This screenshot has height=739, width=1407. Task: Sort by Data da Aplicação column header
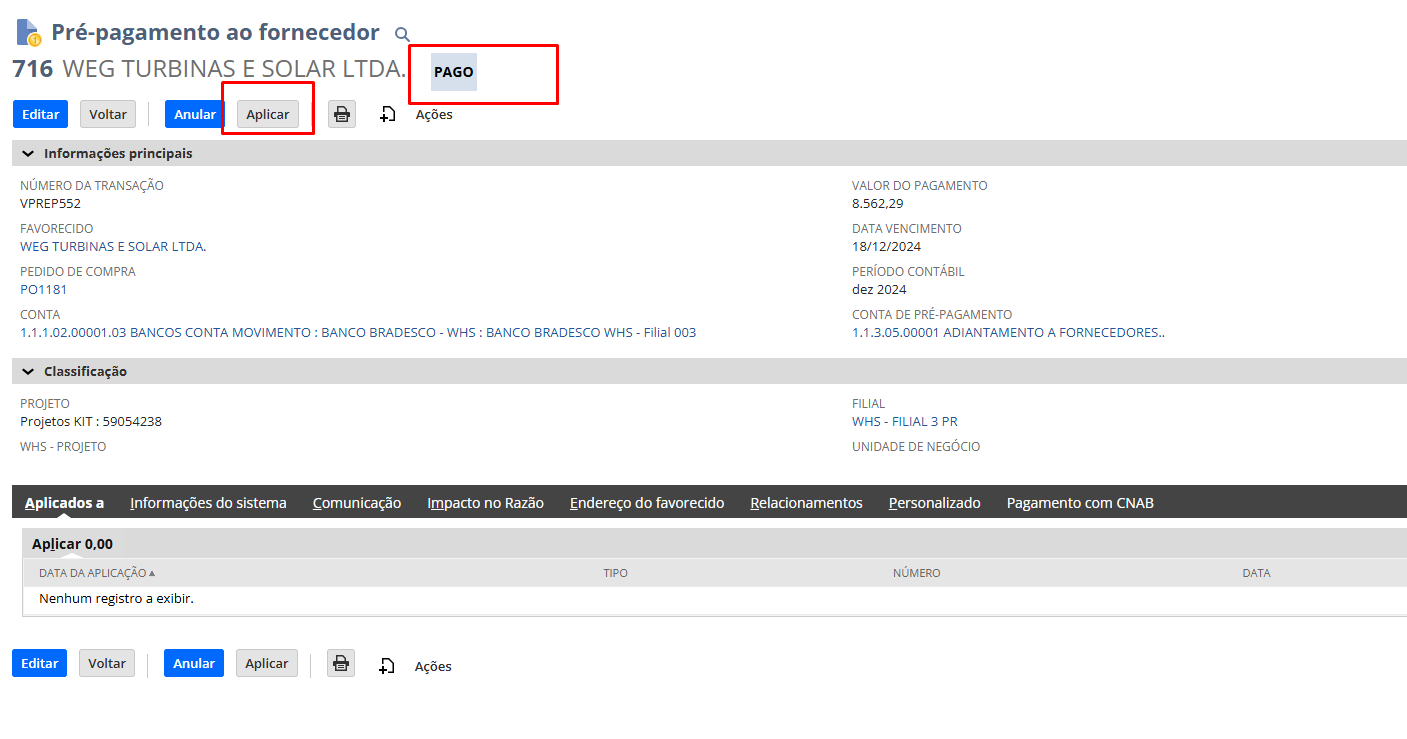pos(96,573)
